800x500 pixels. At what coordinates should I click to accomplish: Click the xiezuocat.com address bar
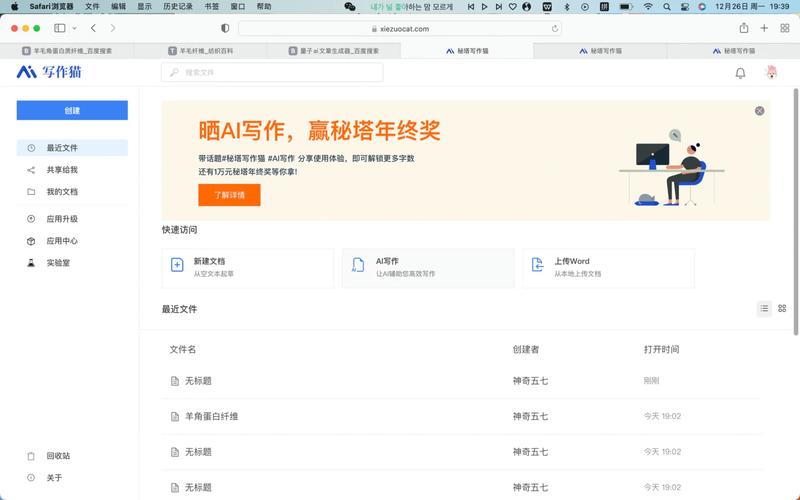pos(400,29)
